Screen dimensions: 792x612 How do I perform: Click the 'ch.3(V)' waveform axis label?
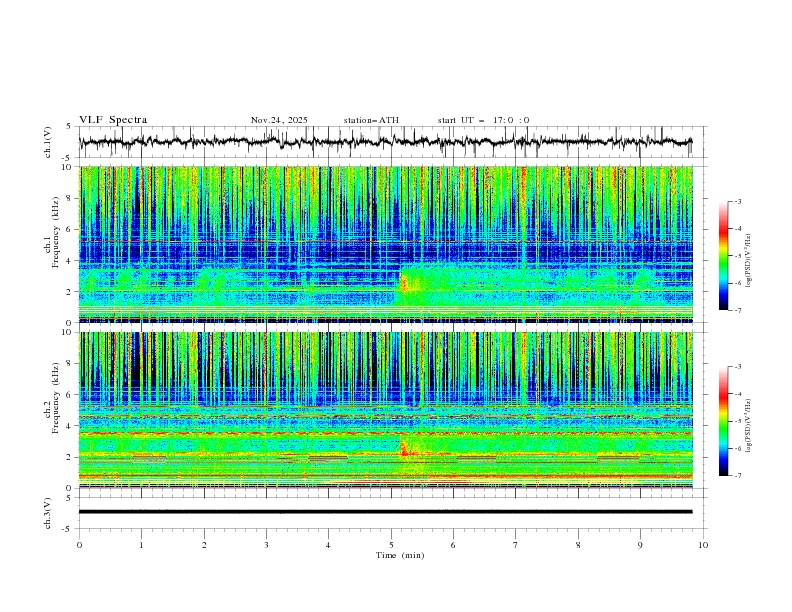47,513
